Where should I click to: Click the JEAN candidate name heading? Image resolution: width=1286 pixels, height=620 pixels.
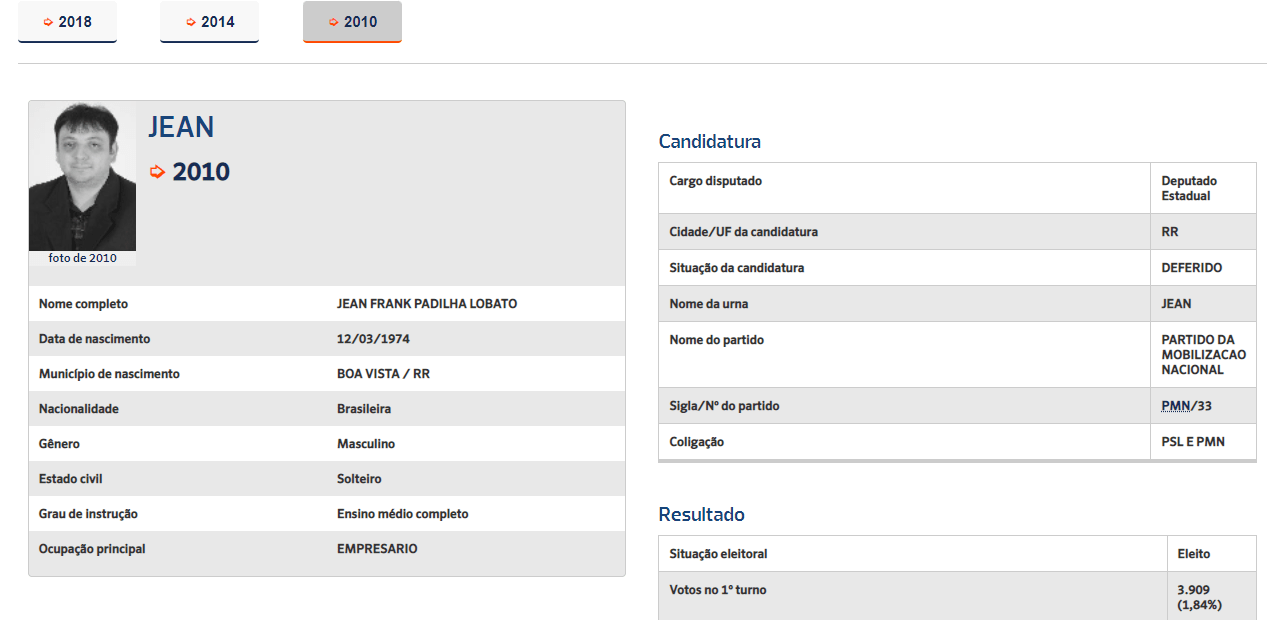181,127
